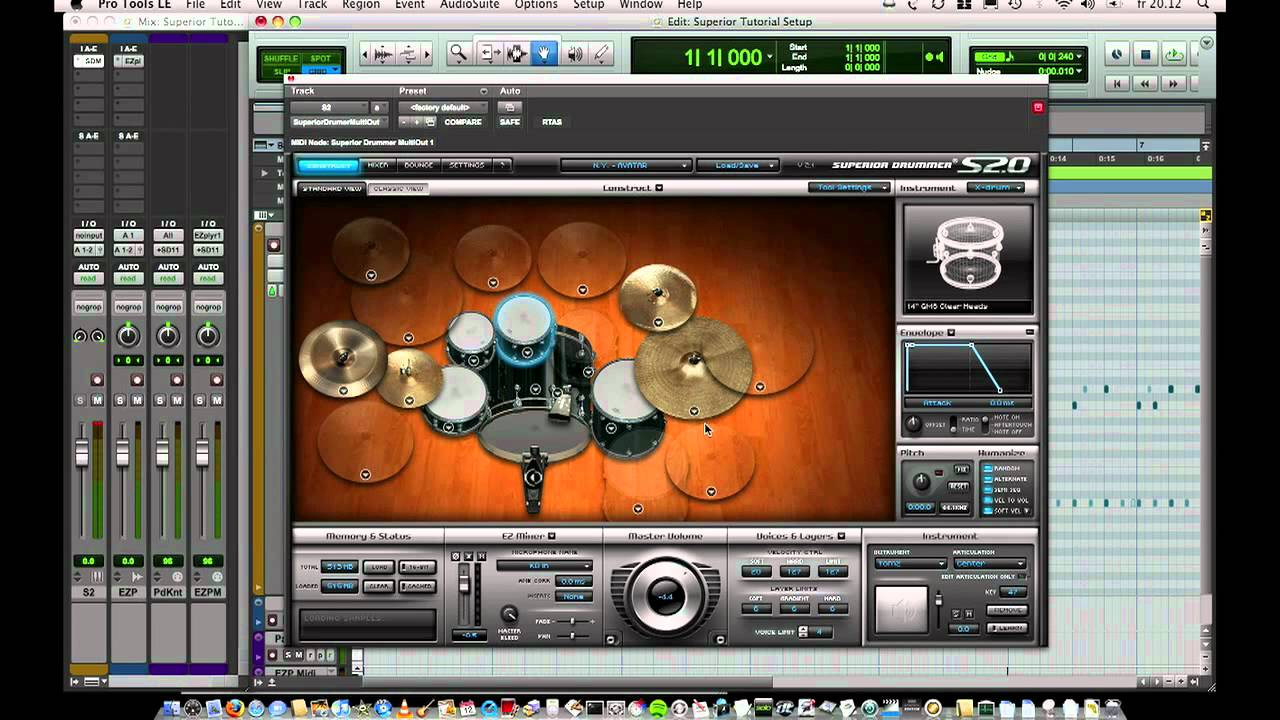Toggle Slip edit mode

(281, 71)
